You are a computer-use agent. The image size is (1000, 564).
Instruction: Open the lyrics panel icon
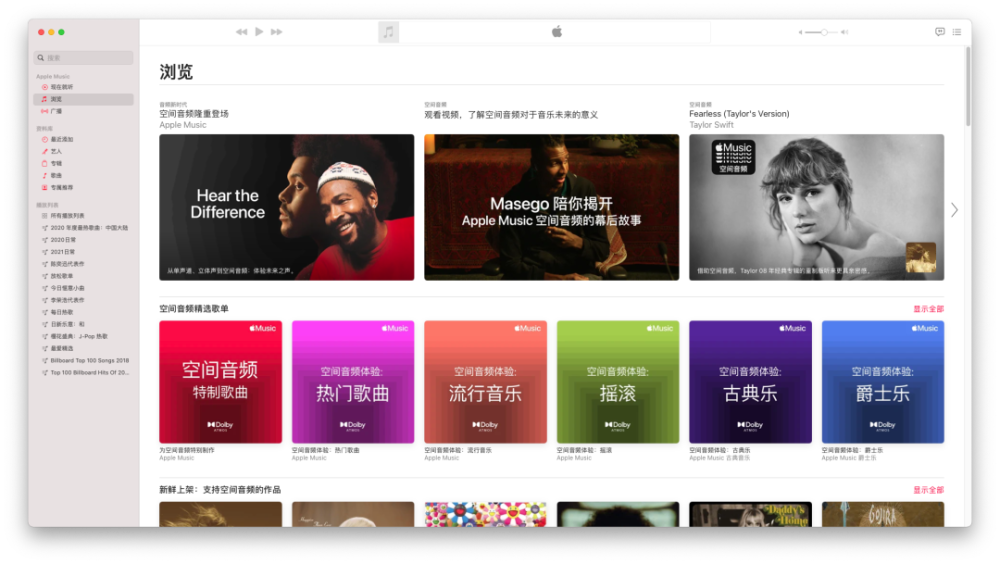(939, 32)
